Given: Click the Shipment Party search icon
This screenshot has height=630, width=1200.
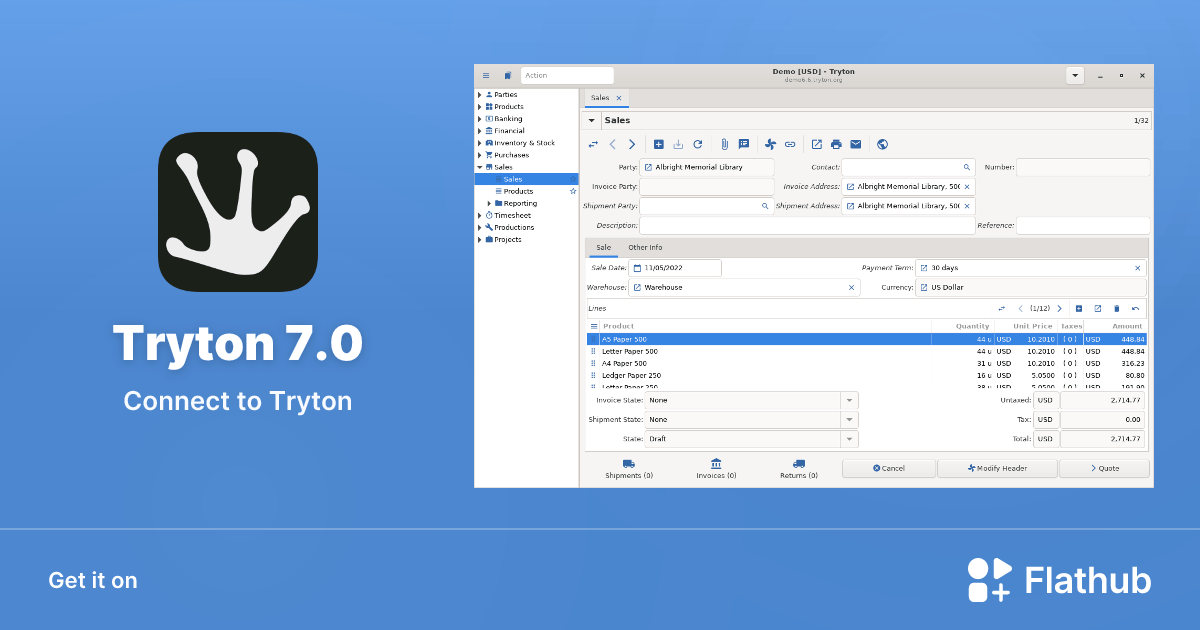Looking at the screenshot, I should pyautogui.click(x=765, y=206).
